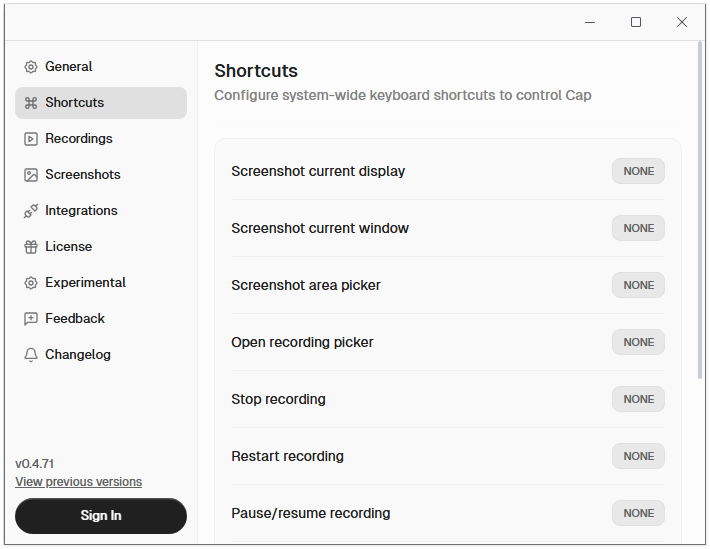Click the Screenshots image icon in sidebar
The height and width of the screenshot is (549, 710).
(x=31, y=175)
